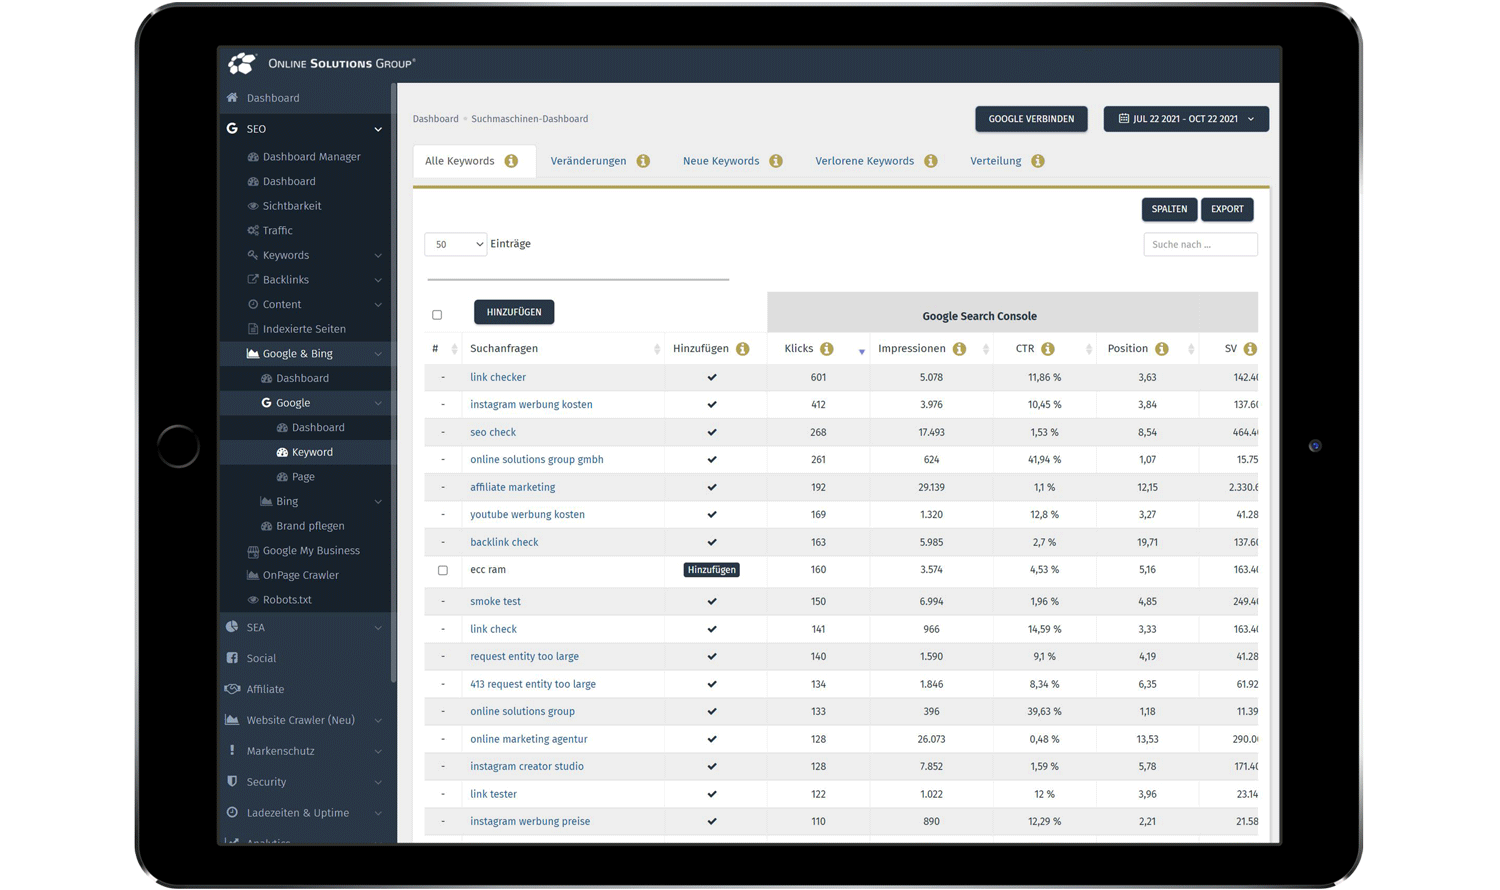Screen dimensions: 1500x890
Task: Click the Dashboard breadcrumb link
Action: (435, 119)
